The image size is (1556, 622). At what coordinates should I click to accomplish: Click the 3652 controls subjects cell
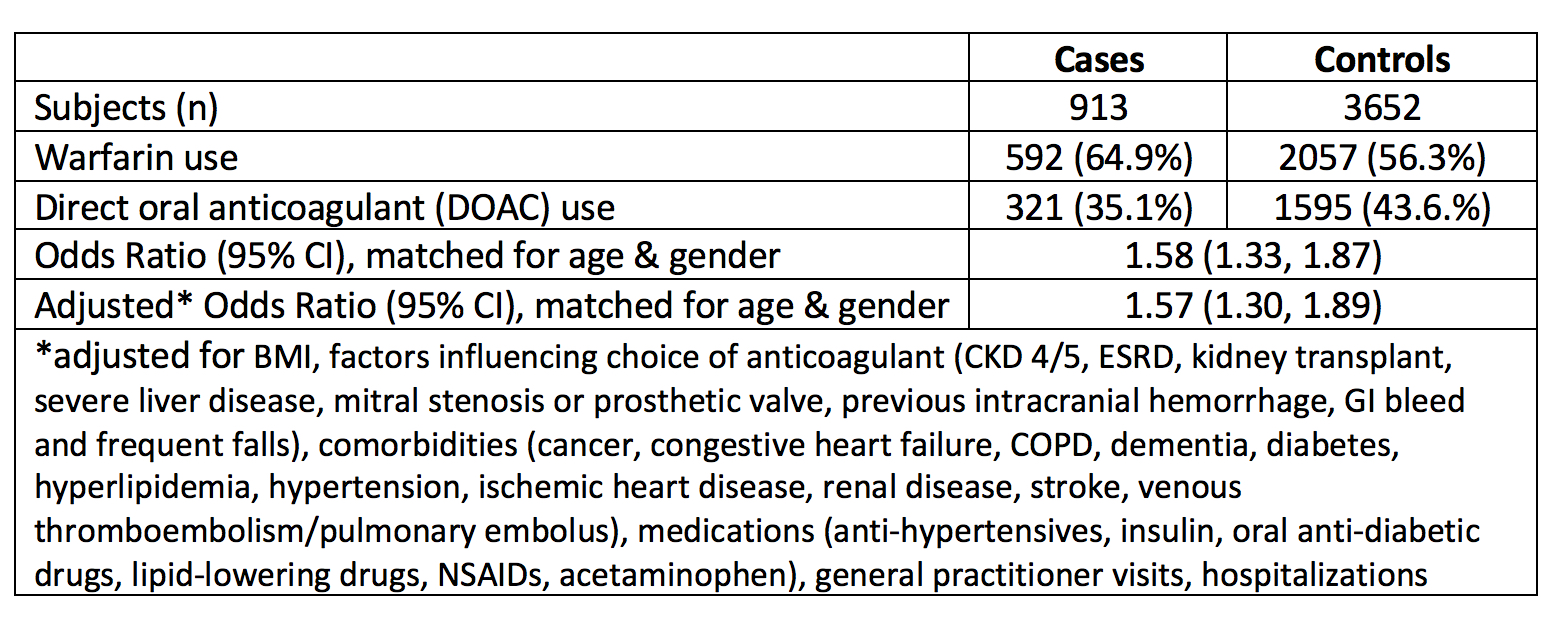click(1382, 108)
